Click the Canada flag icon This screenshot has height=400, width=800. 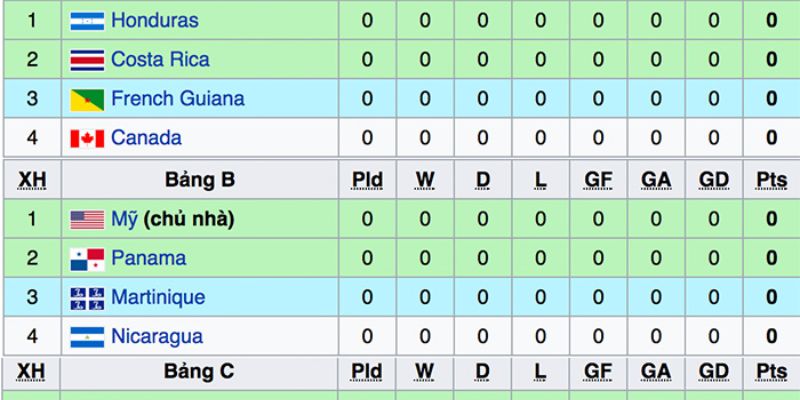tap(87, 138)
